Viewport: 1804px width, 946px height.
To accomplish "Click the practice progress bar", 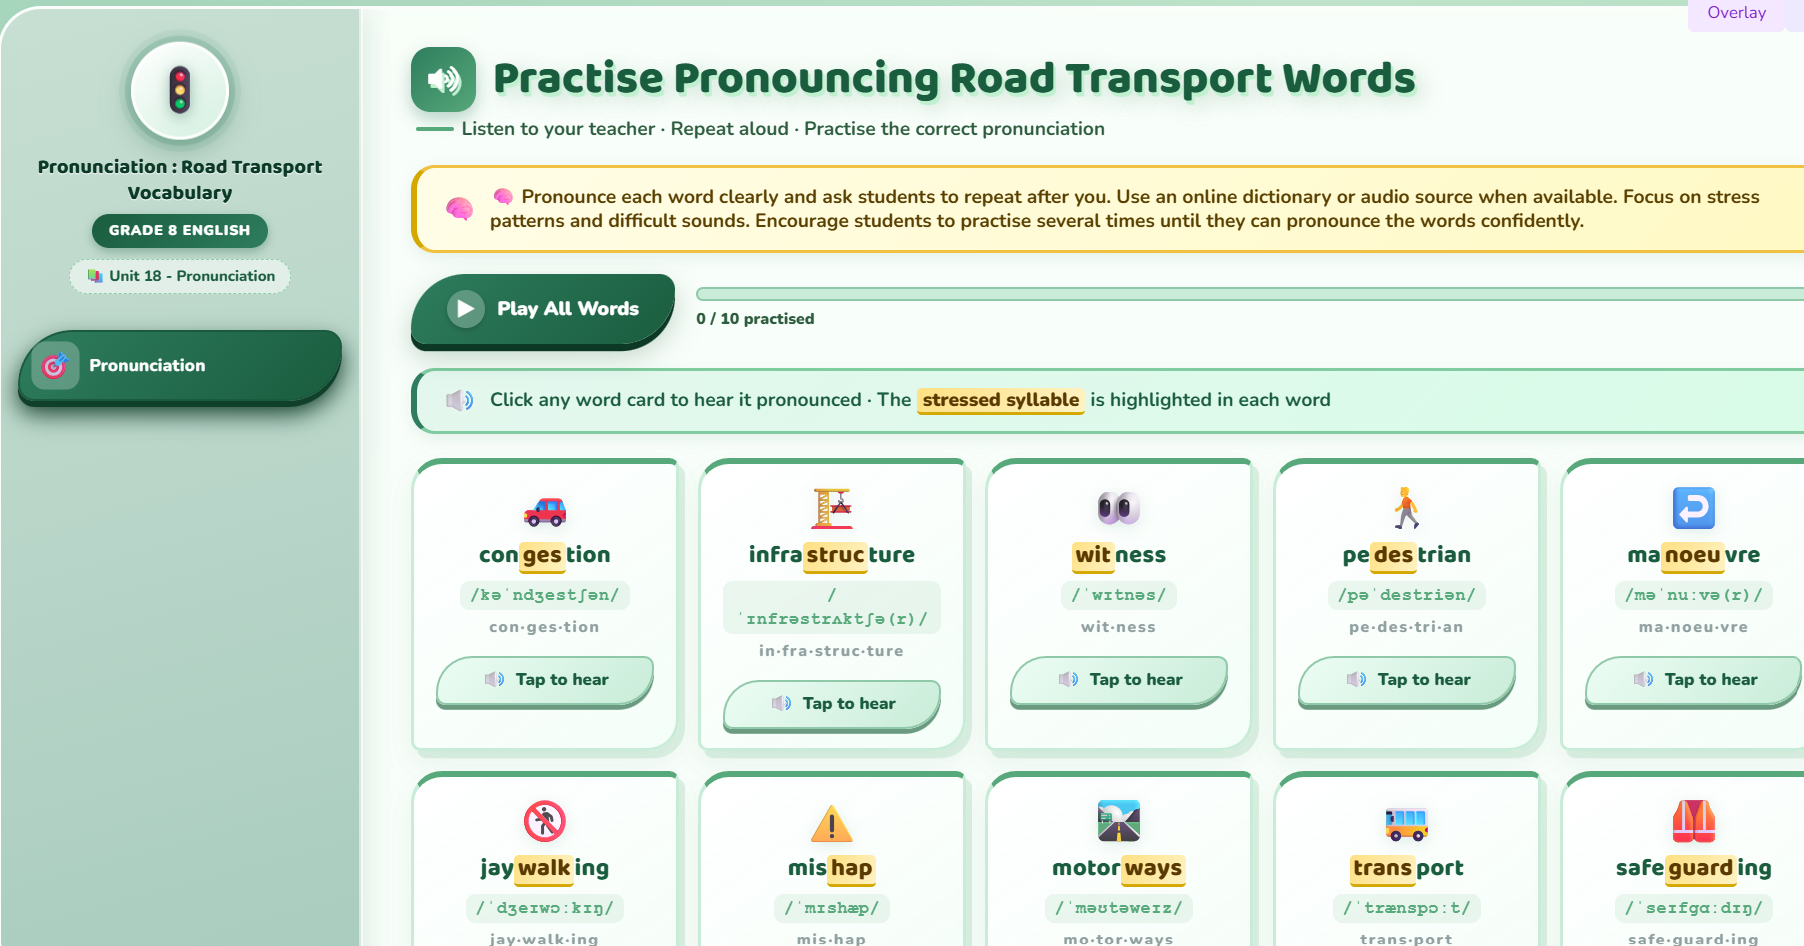I will pyautogui.click(x=1250, y=294).
